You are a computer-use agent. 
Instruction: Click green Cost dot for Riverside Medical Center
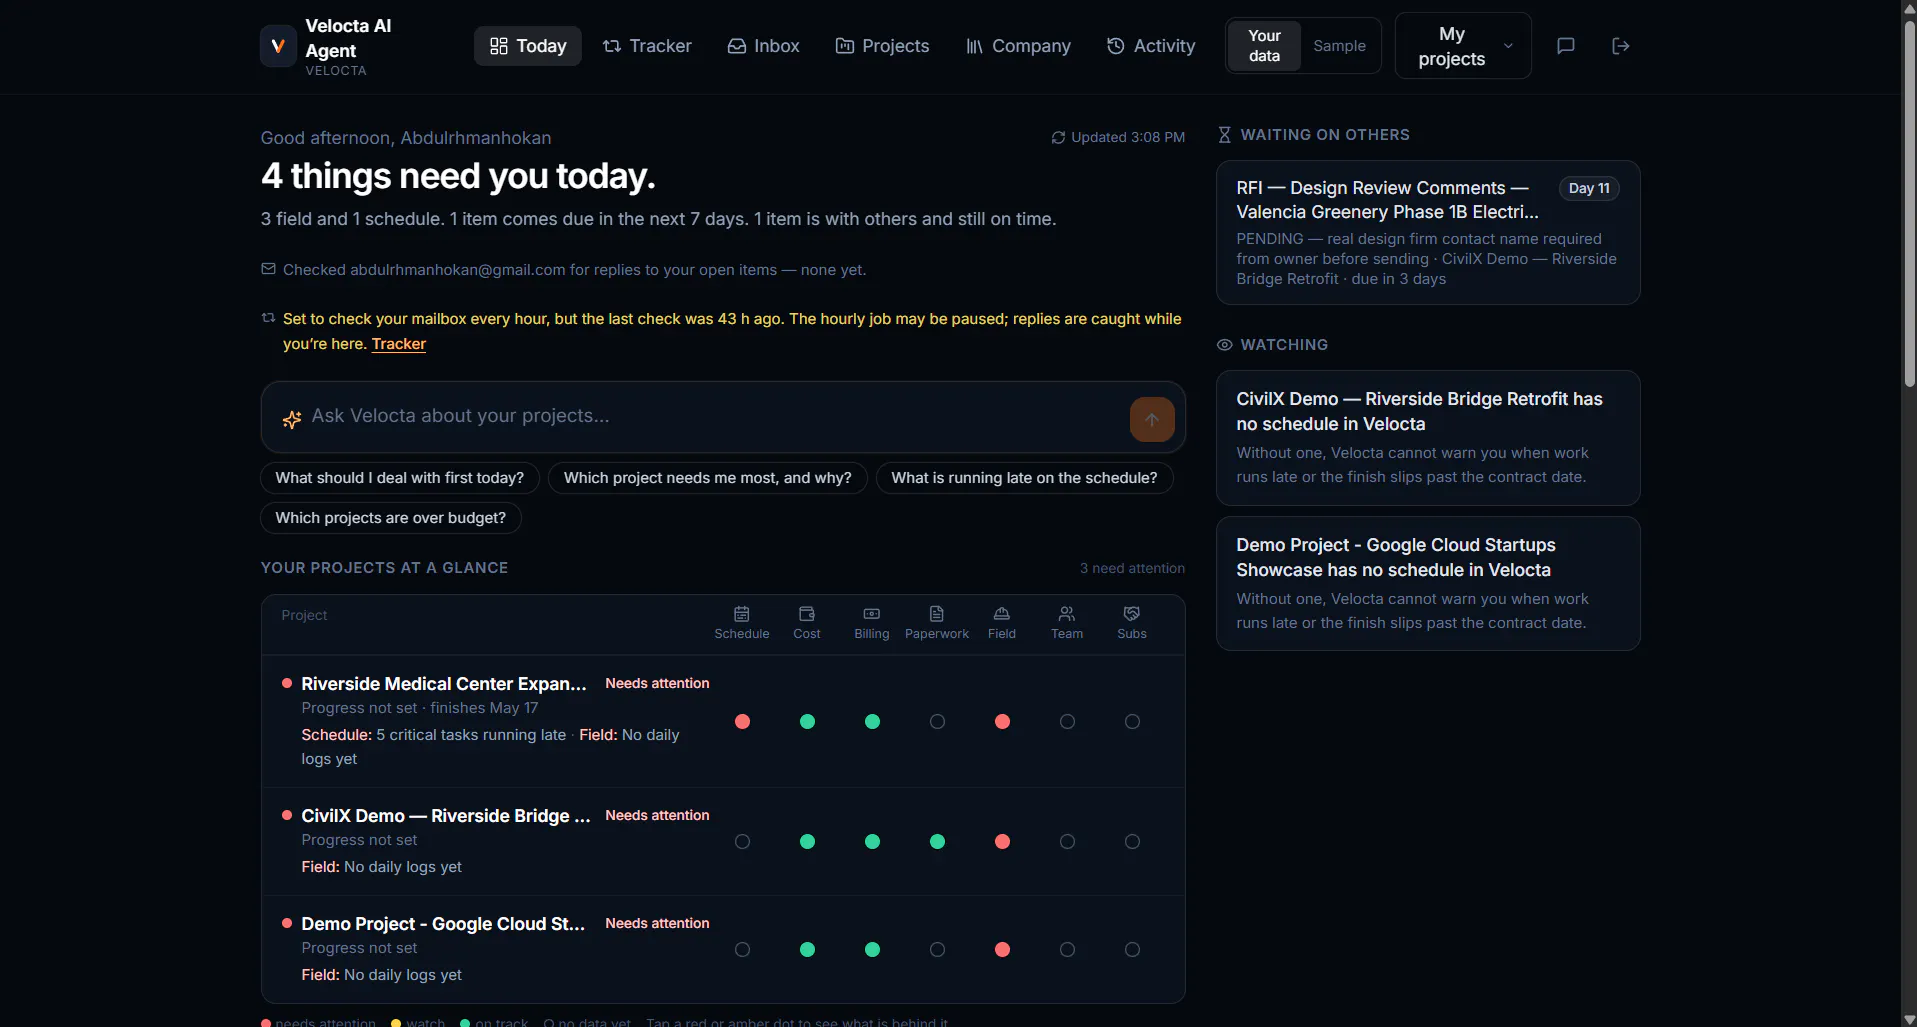pyautogui.click(x=807, y=721)
